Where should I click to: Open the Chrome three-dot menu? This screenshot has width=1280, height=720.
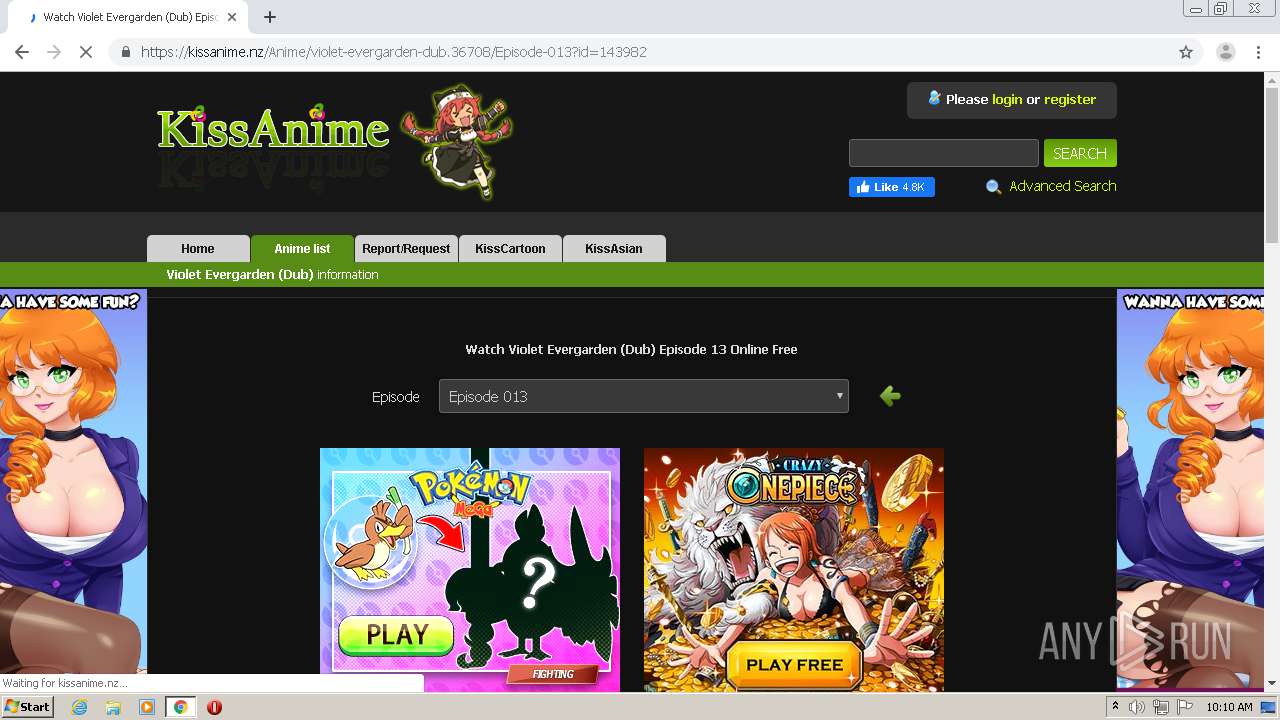coord(1258,52)
